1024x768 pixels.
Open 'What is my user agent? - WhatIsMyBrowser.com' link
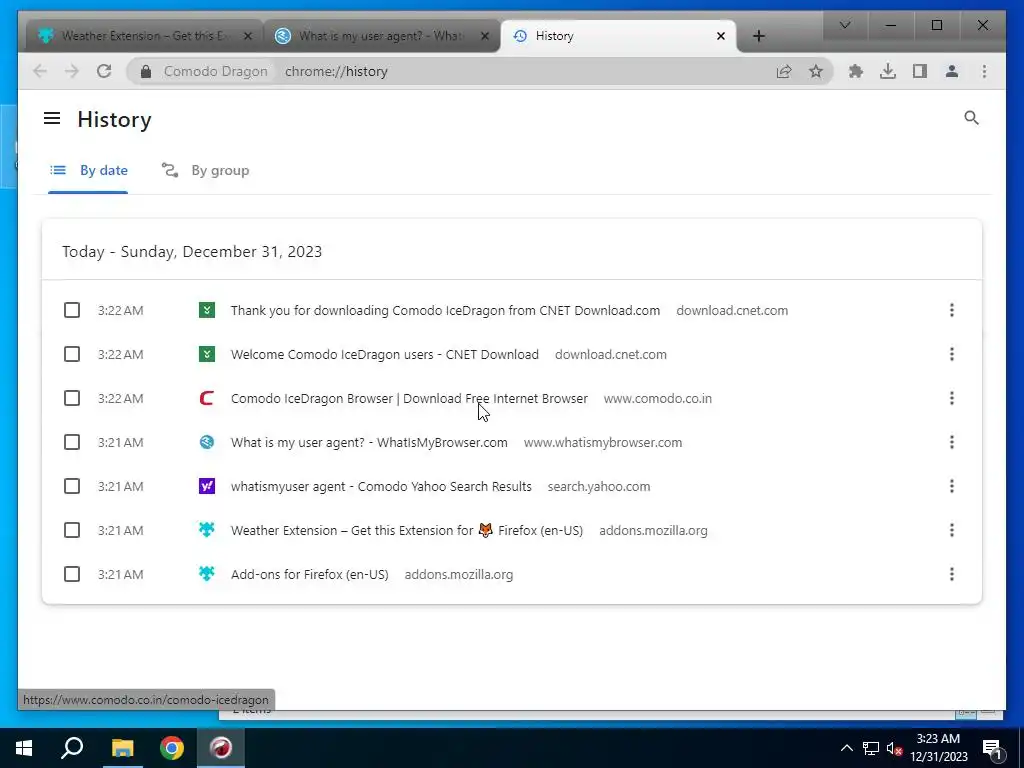[x=369, y=443]
